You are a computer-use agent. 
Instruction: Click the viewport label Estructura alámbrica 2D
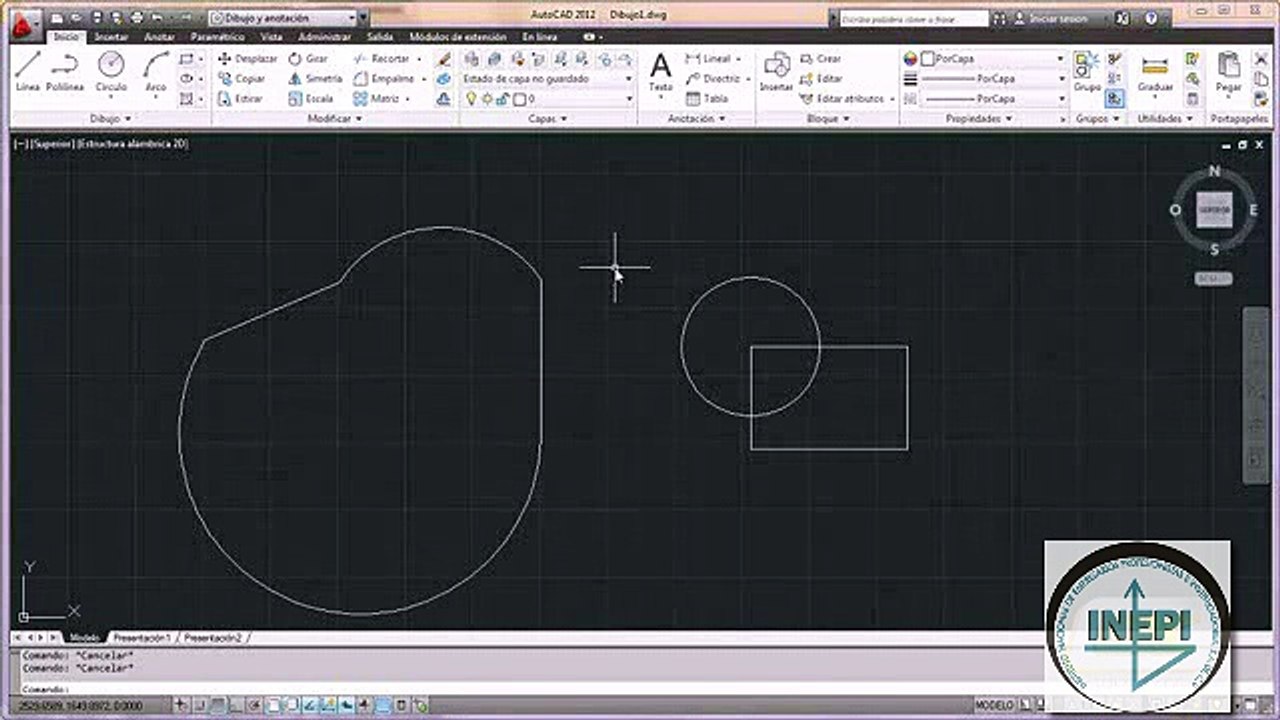click(132, 144)
